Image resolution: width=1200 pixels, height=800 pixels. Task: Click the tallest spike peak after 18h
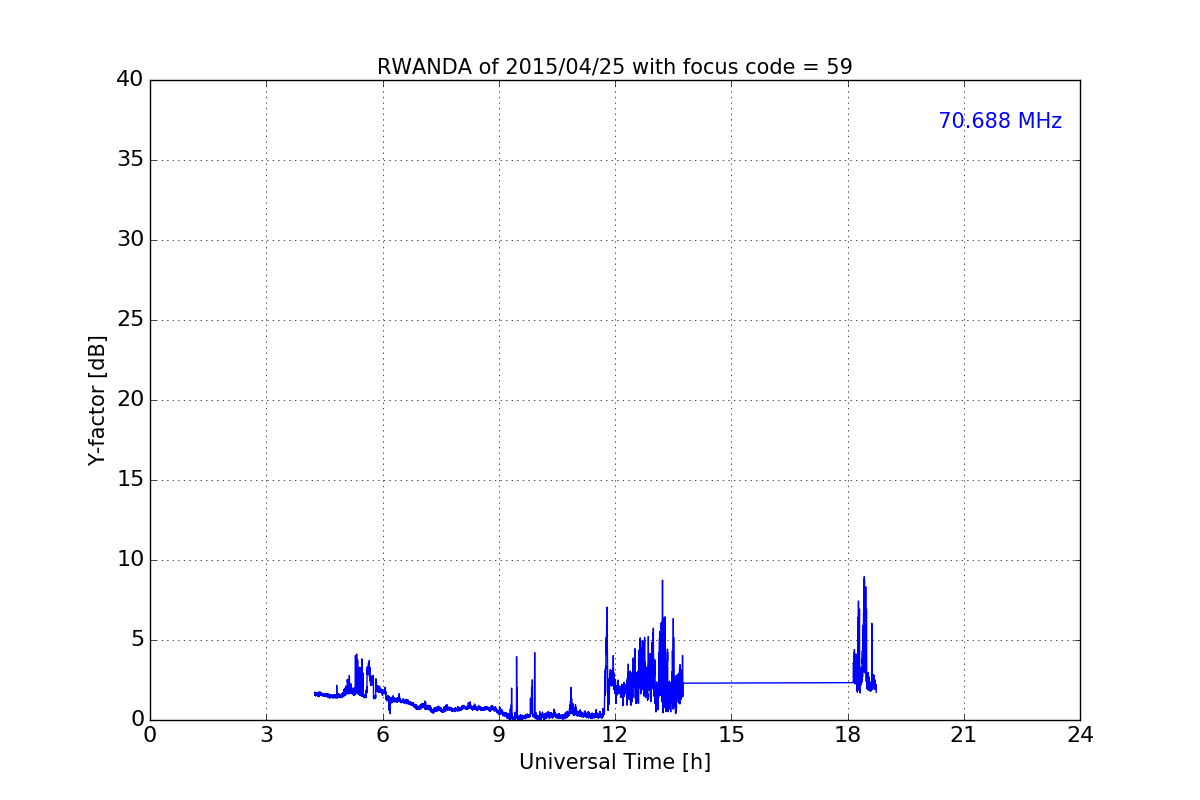pyautogui.click(x=864, y=577)
